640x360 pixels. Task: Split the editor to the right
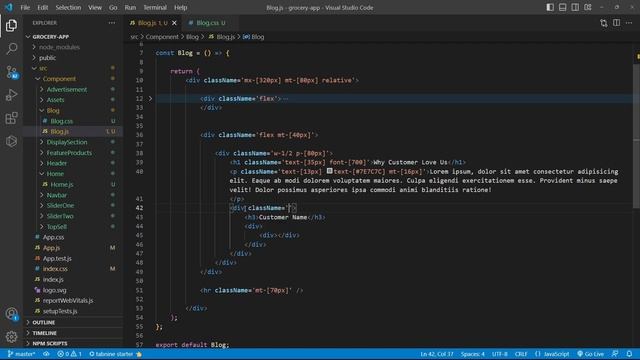click(x=616, y=23)
